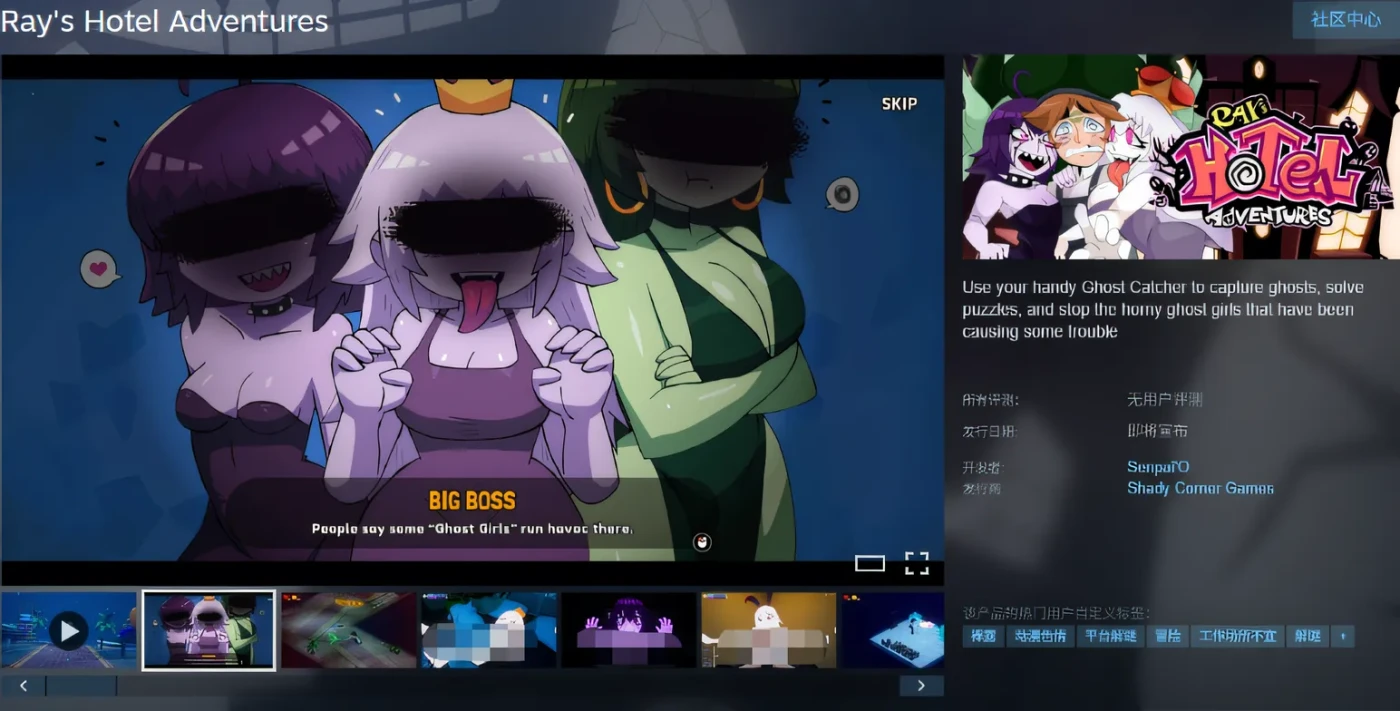Select the purple-haired ghost girl thumbnail
The height and width of the screenshot is (711, 1400).
[x=629, y=630]
